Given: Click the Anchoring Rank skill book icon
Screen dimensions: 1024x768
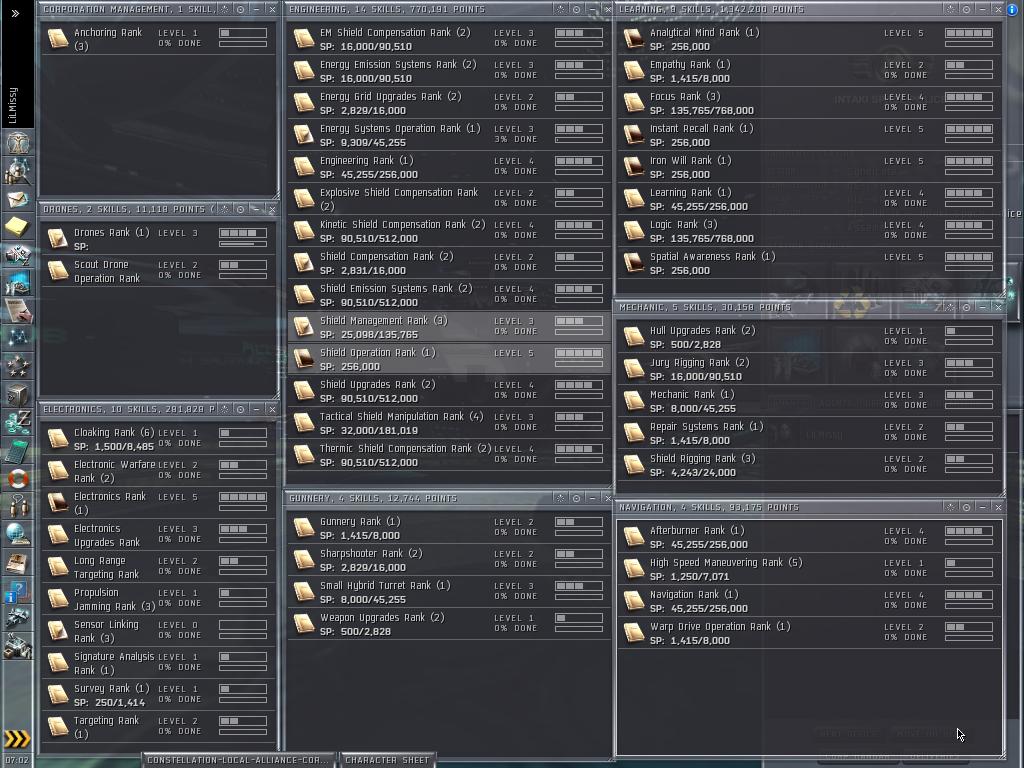Looking at the screenshot, I should pyautogui.click(x=58, y=39).
